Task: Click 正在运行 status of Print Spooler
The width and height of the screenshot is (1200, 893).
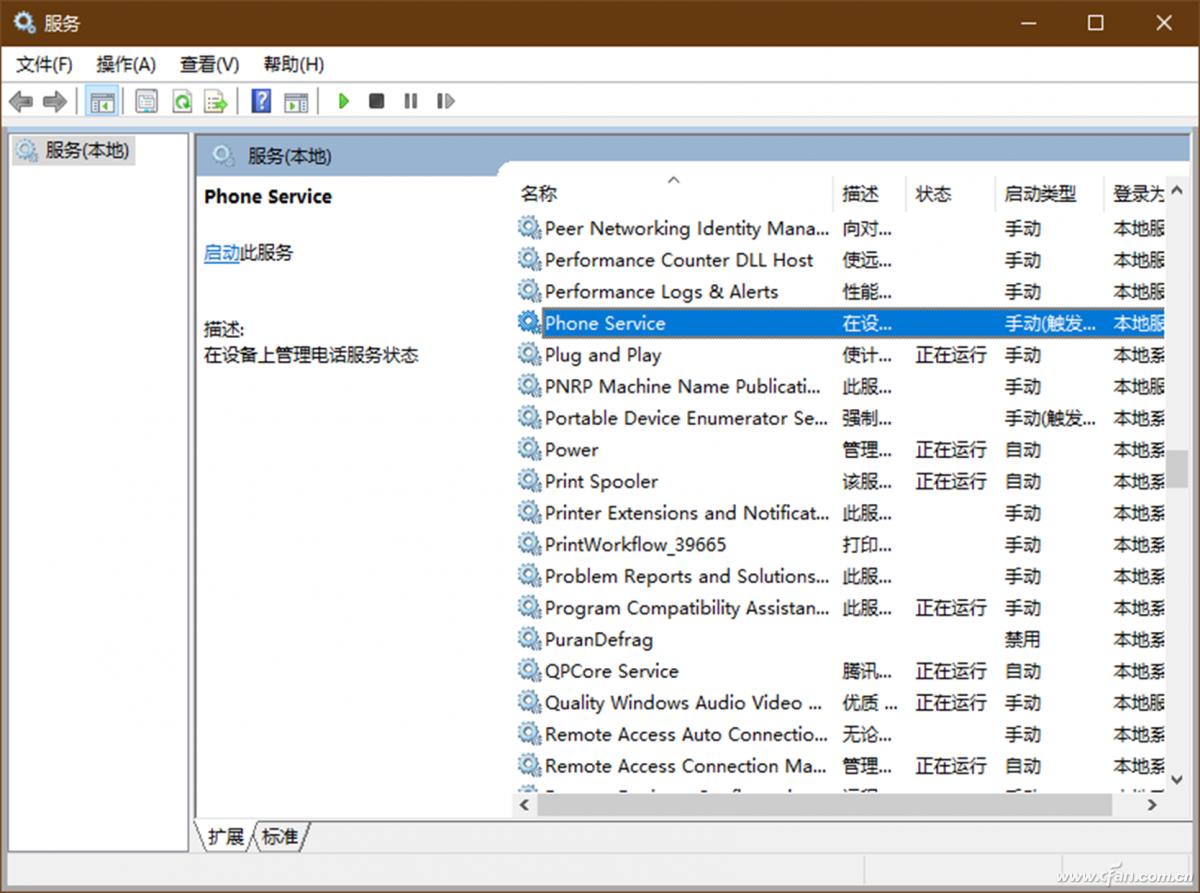Action: click(951, 481)
